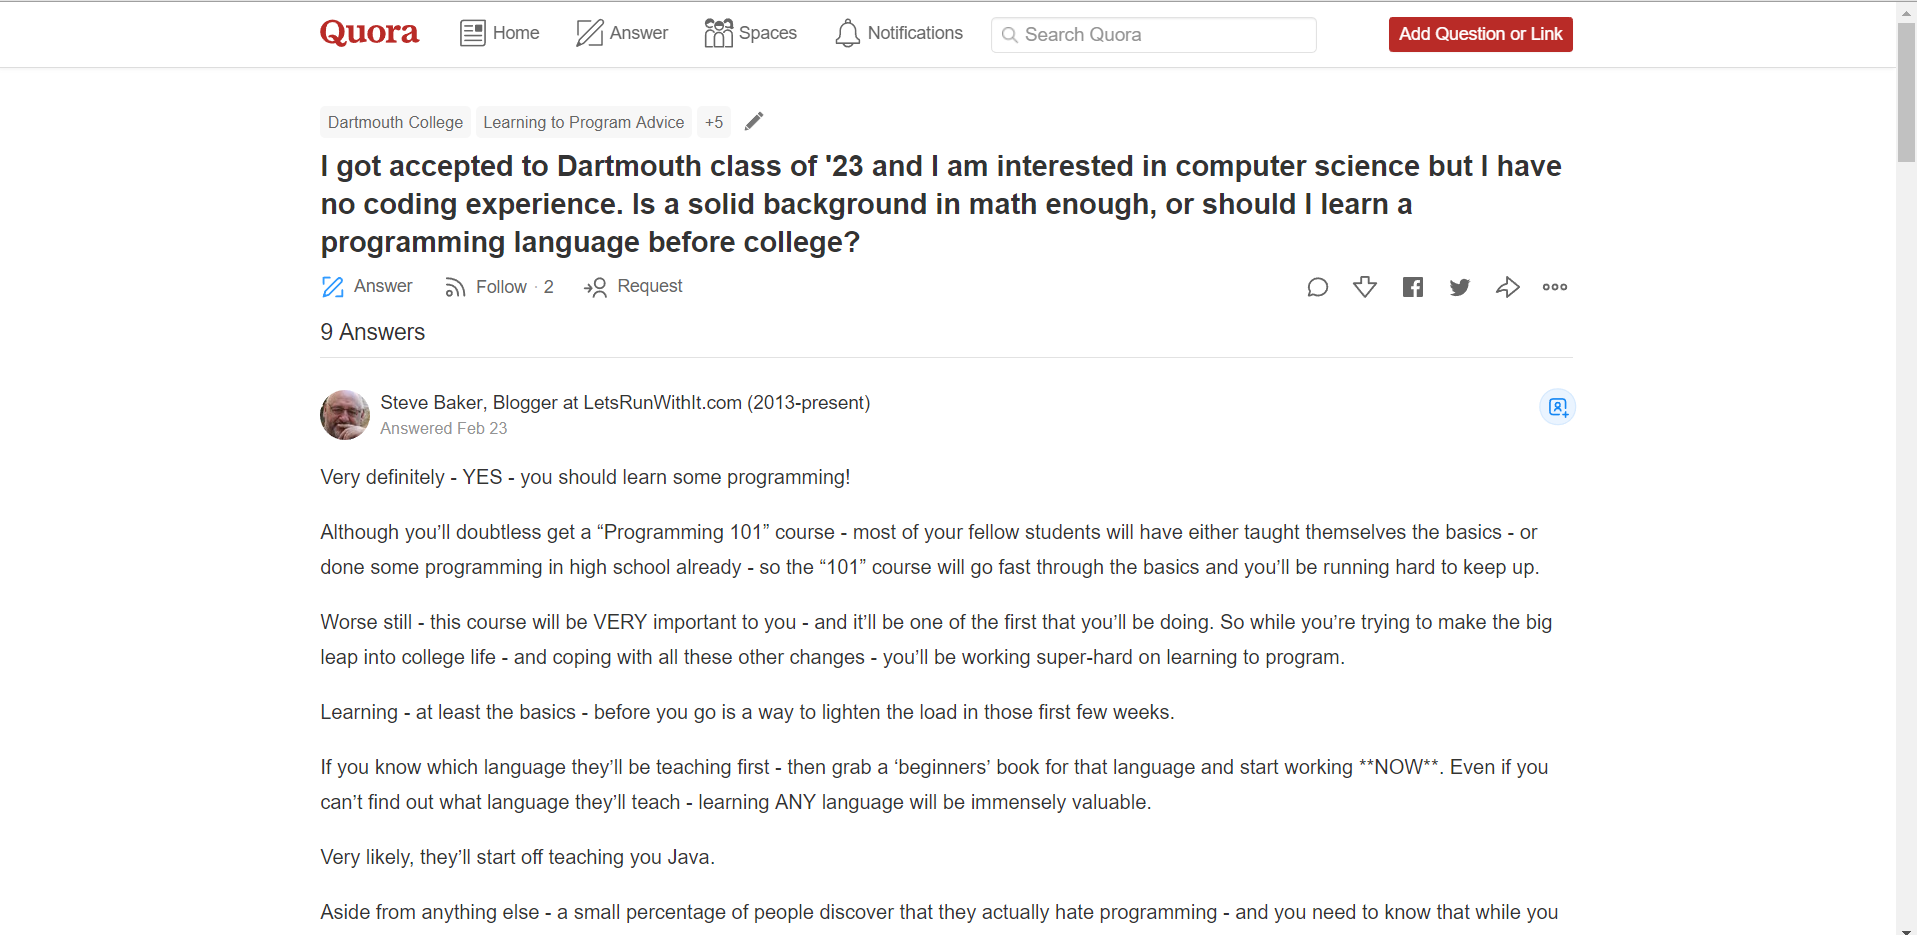1917x935 pixels.
Task: Share the question to Facebook
Action: 1412,287
